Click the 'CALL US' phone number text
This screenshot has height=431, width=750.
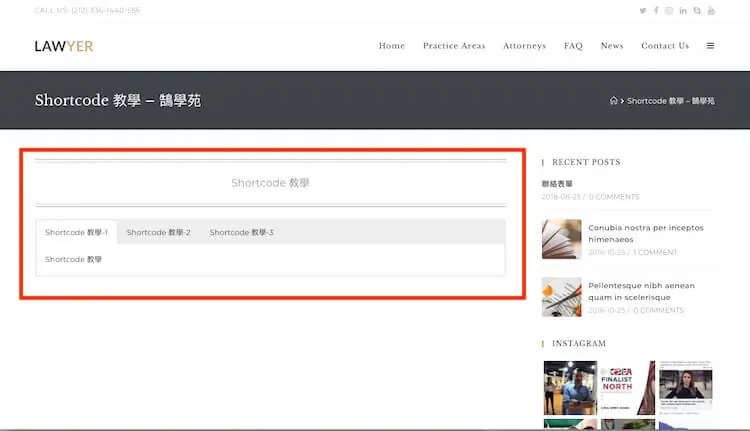point(87,11)
